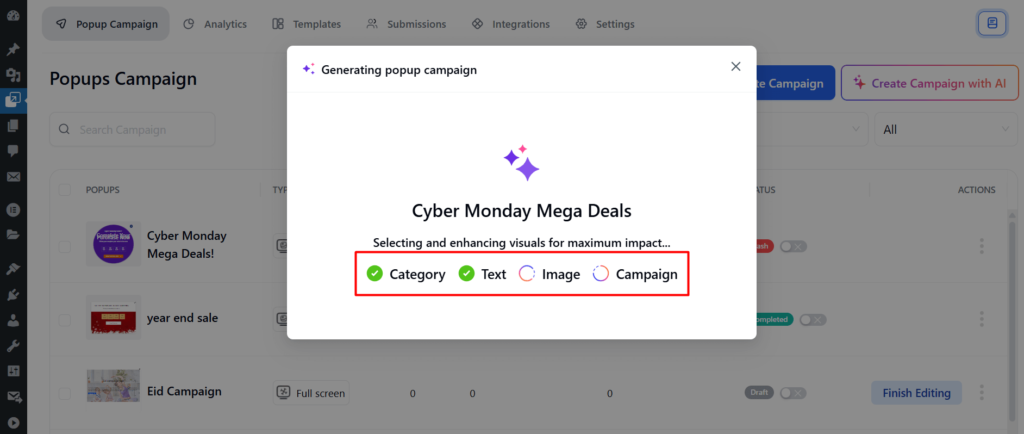
Task: Open the Templates tab
Action: 305,24
